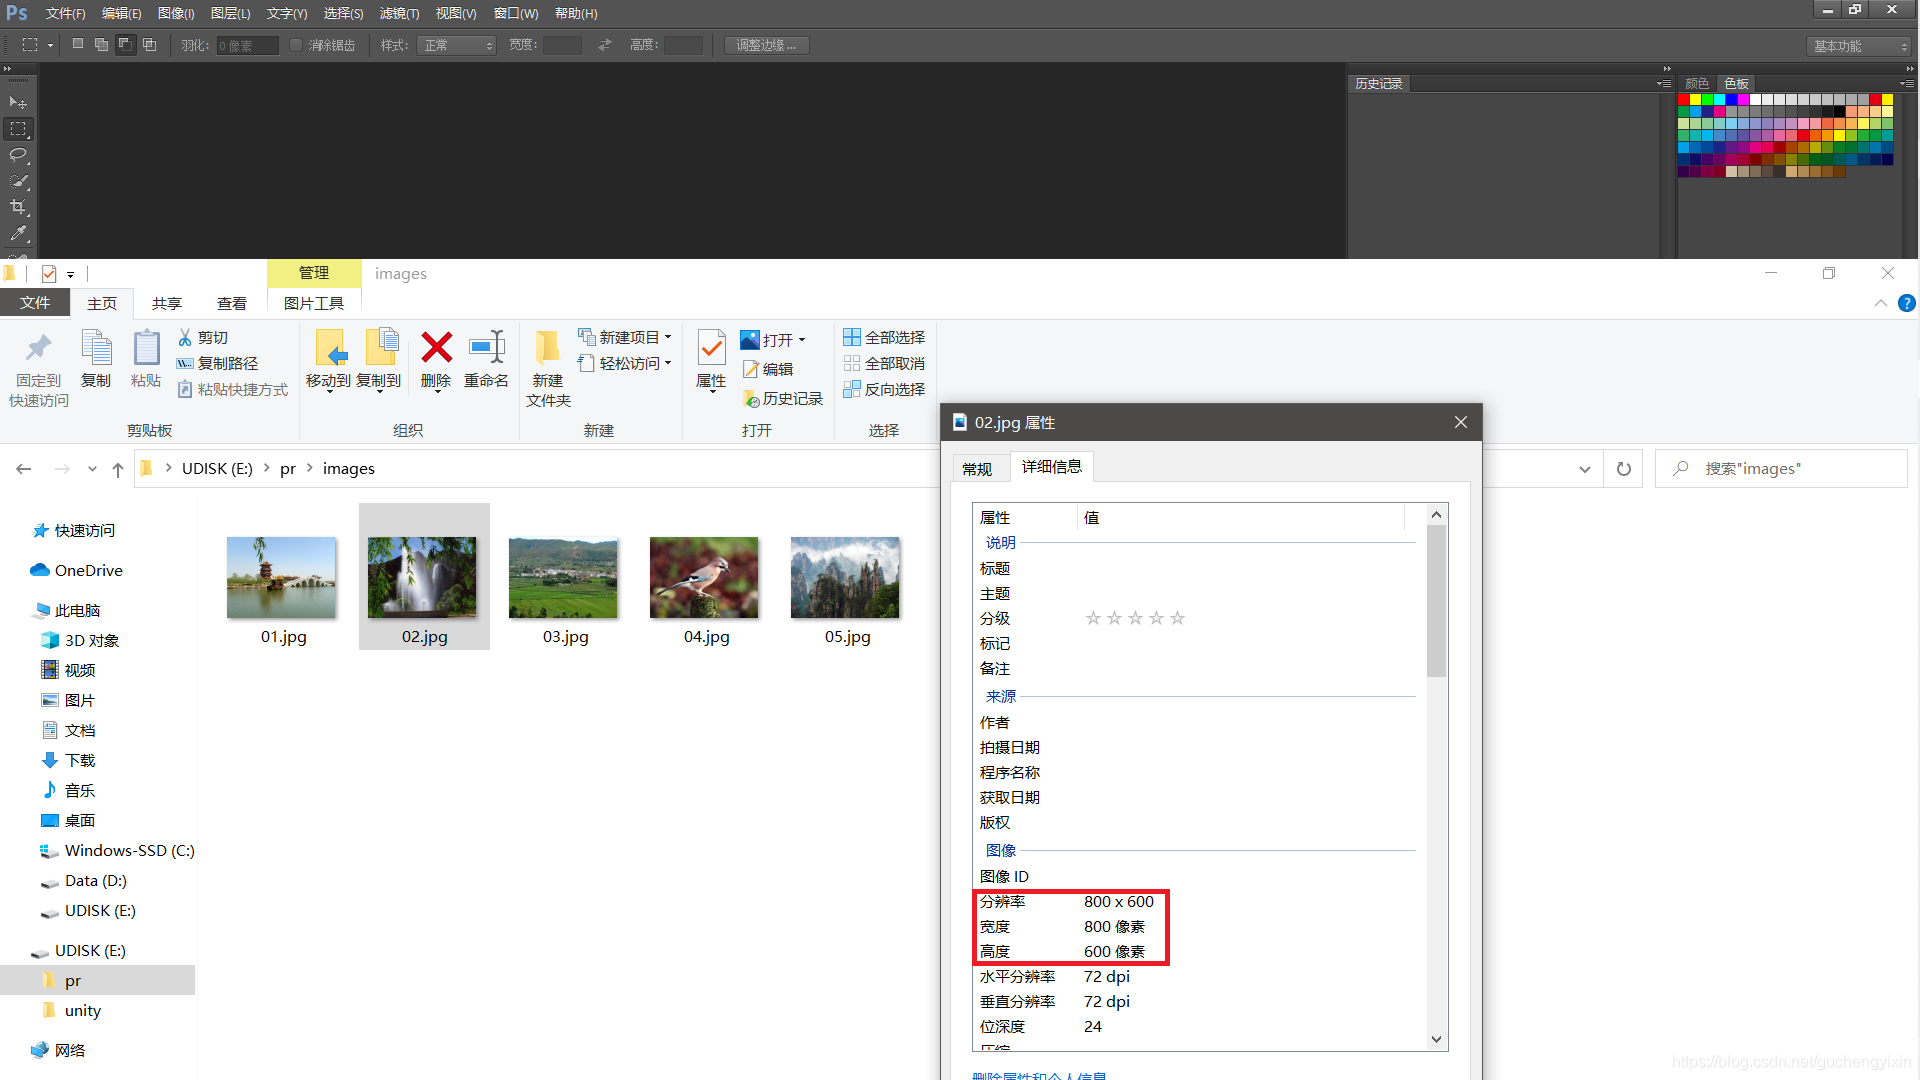Viewport: 1920px width, 1080px height.
Task: Pick the yellow swatch in 色板
Action: coord(1696,100)
